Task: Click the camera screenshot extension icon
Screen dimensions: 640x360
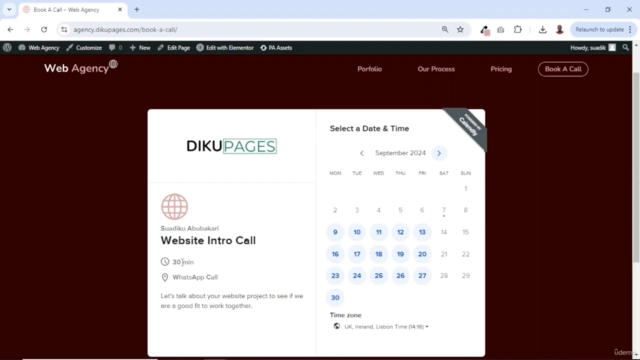Action: [x=500, y=29]
